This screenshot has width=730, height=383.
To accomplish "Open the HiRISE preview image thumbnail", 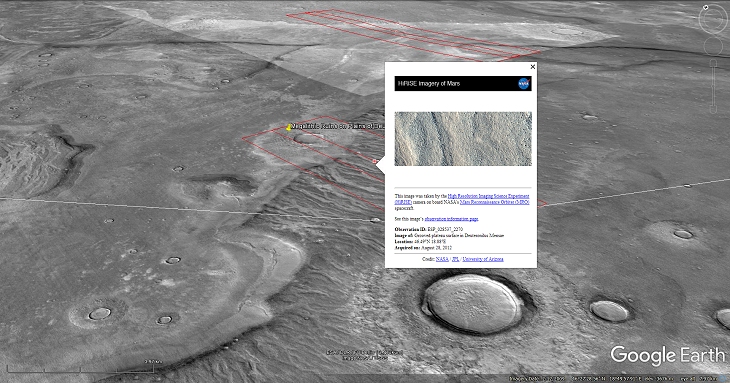I will tap(463, 139).
